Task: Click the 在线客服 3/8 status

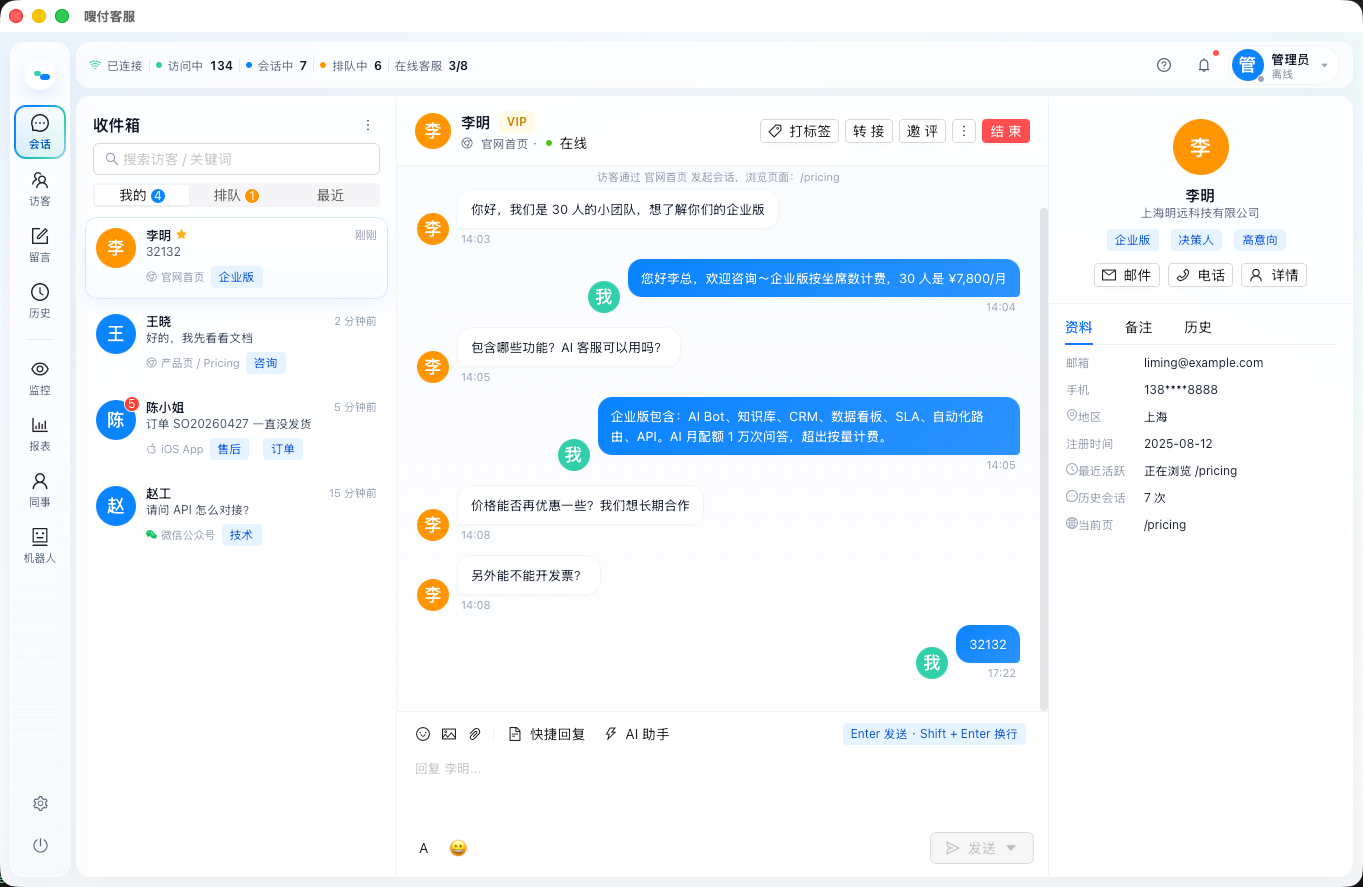Action: coord(431,66)
